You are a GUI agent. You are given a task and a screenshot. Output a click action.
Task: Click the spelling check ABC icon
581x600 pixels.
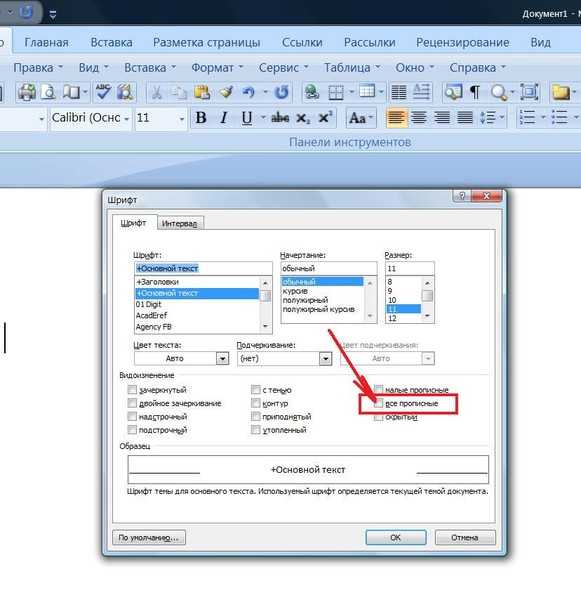tap(103, 92)
